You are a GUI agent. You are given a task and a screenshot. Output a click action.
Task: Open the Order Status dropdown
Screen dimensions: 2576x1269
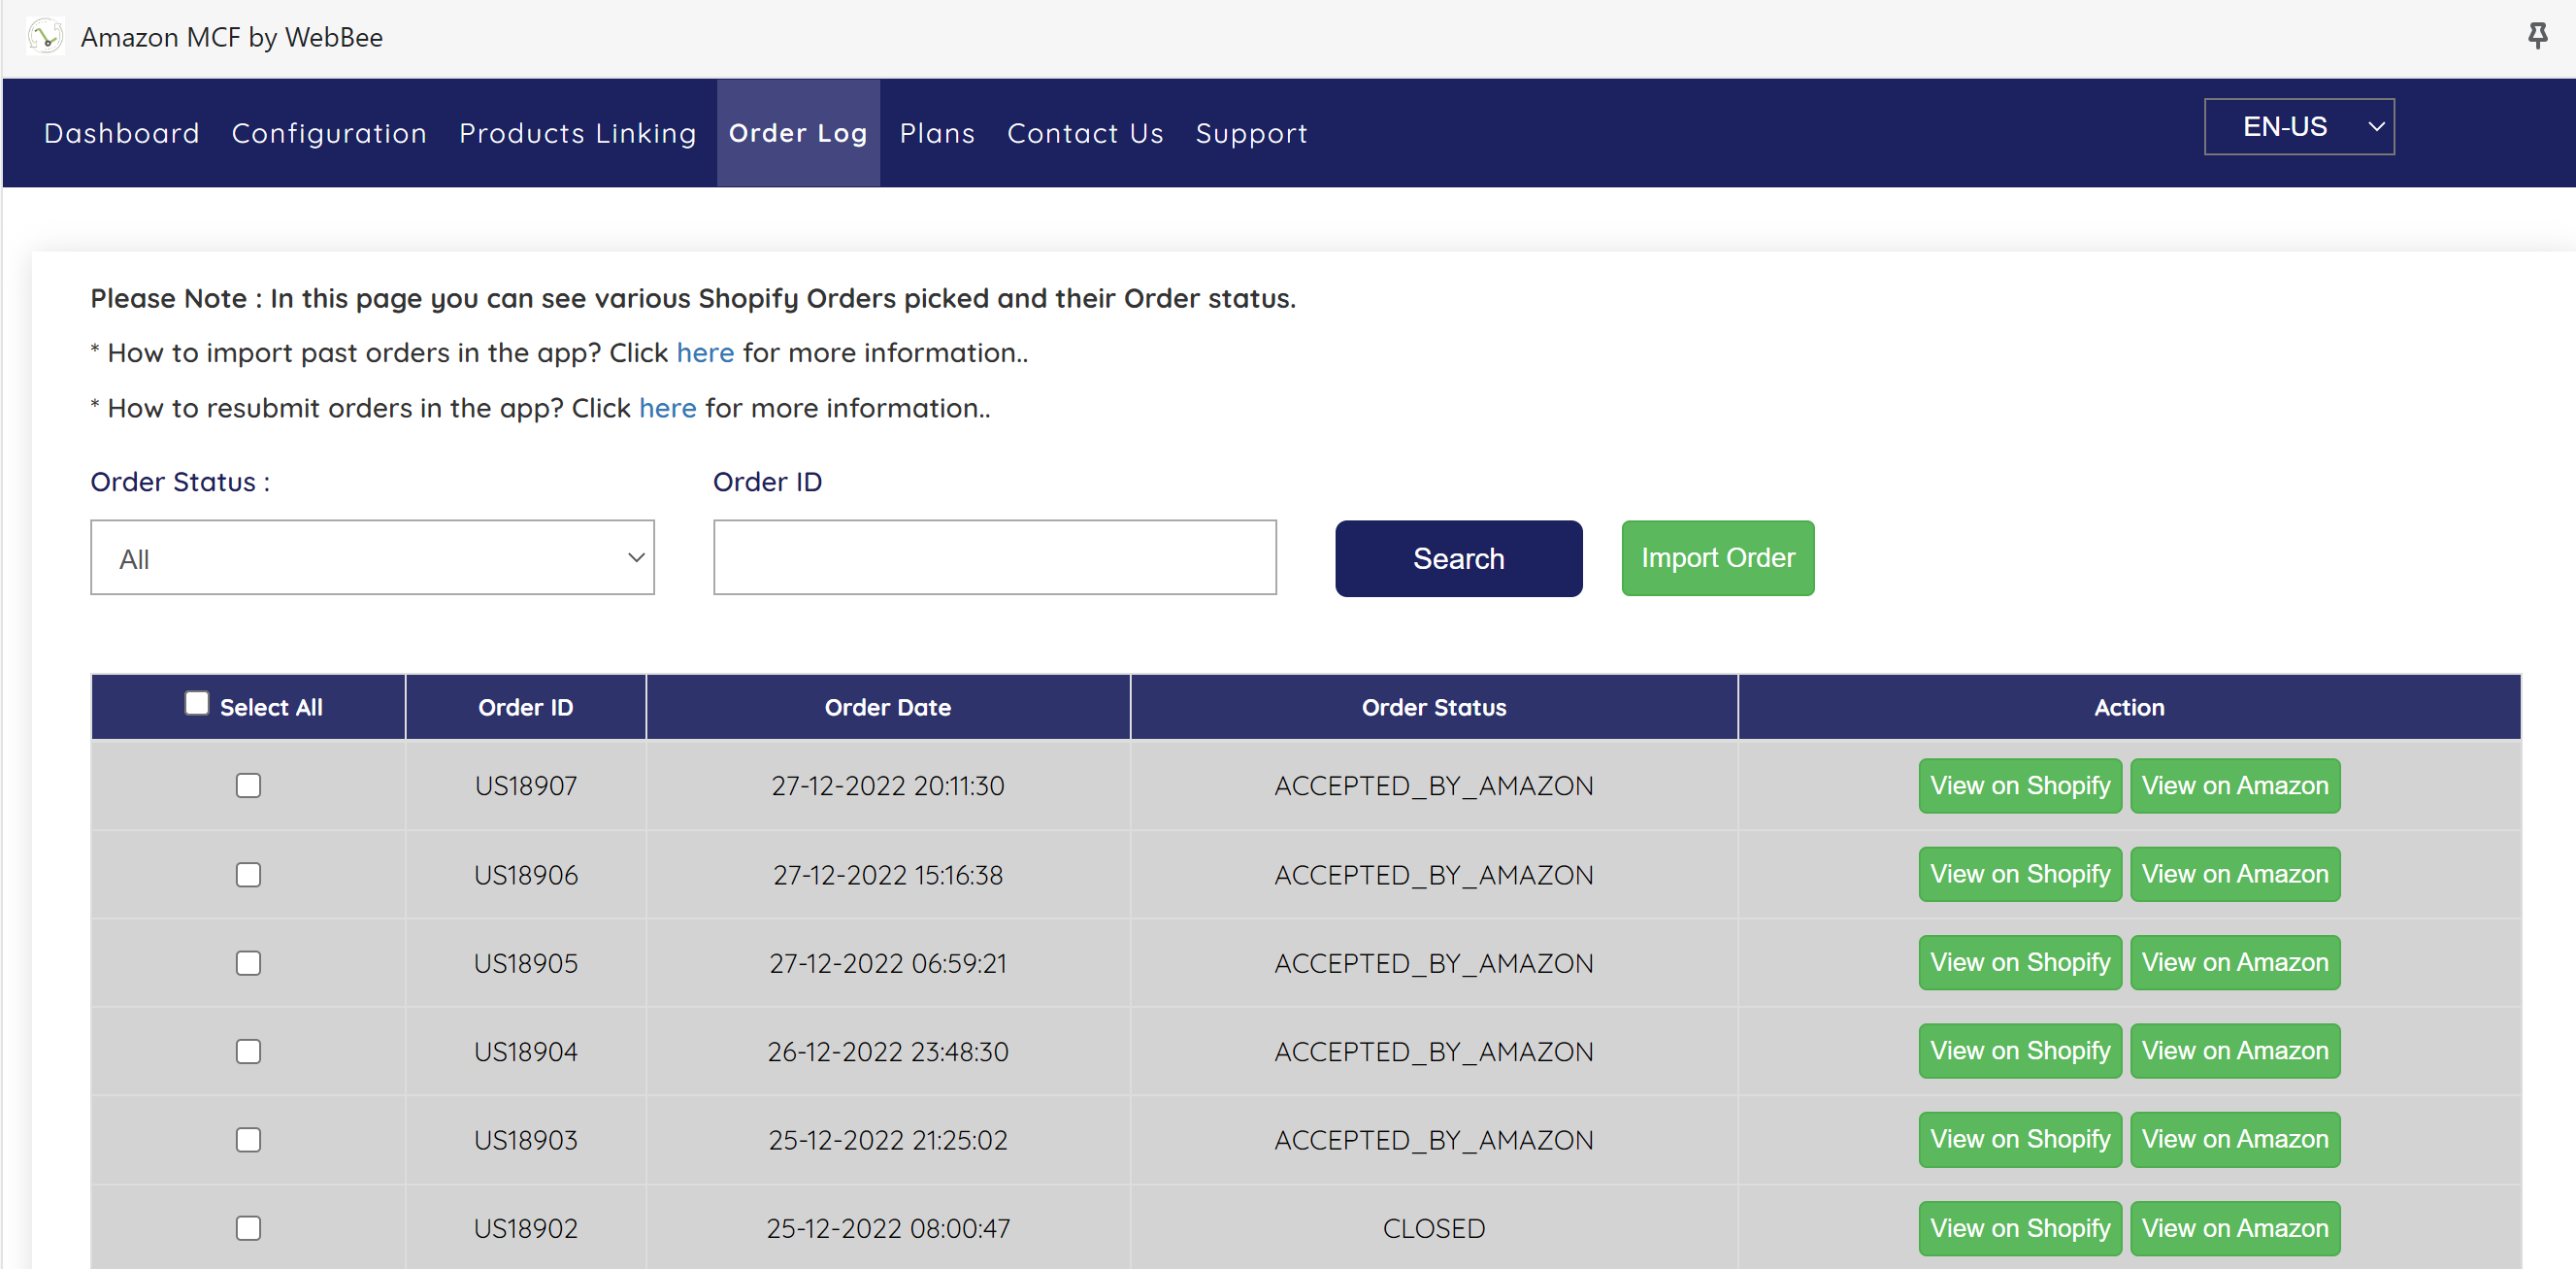coord(372,558)
